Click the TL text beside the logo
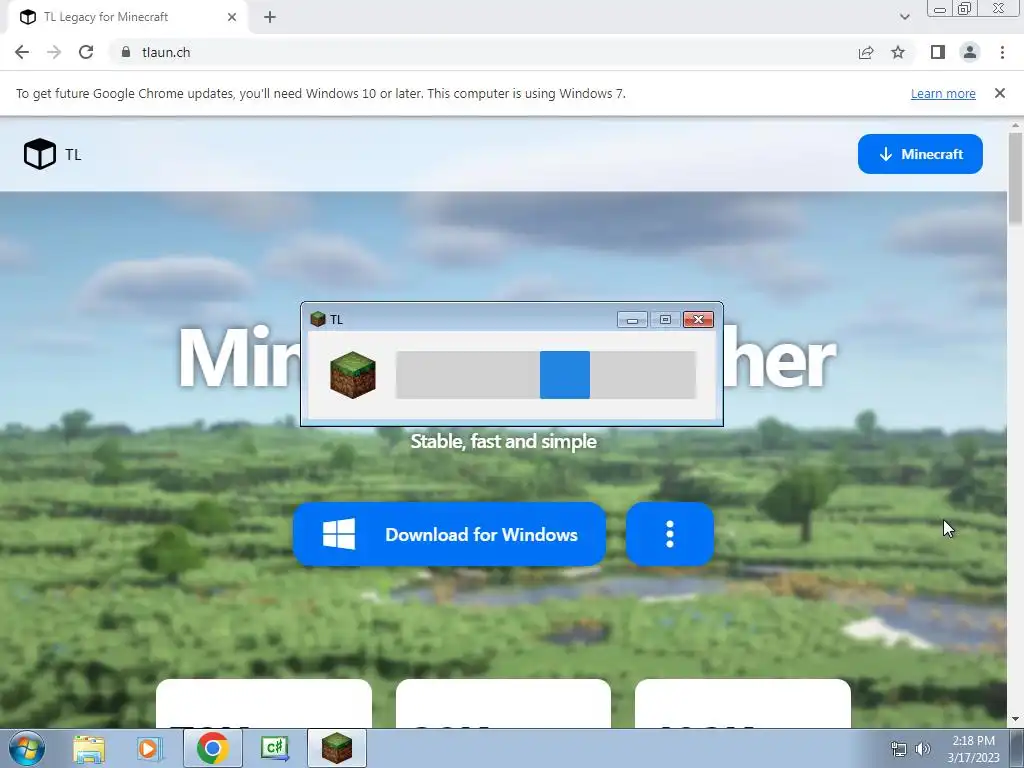 73,155
